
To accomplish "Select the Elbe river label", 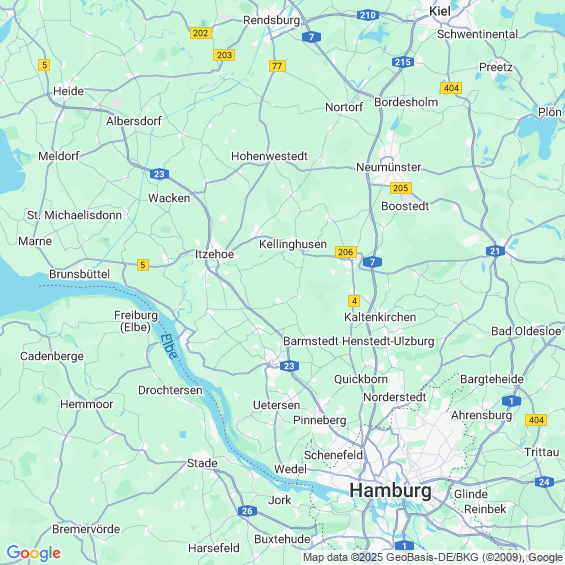I will [x=169, y=346].
